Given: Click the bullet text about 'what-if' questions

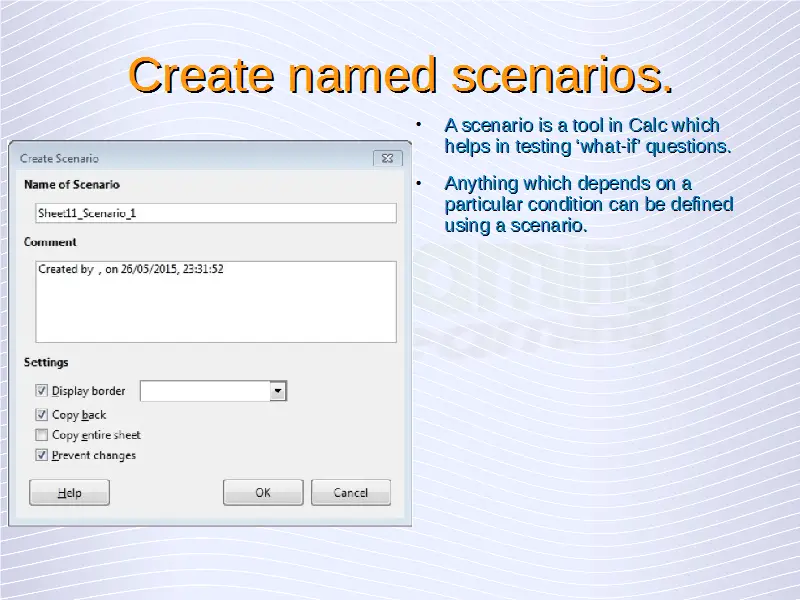Looking at the screenshot, I should [586, 136].
